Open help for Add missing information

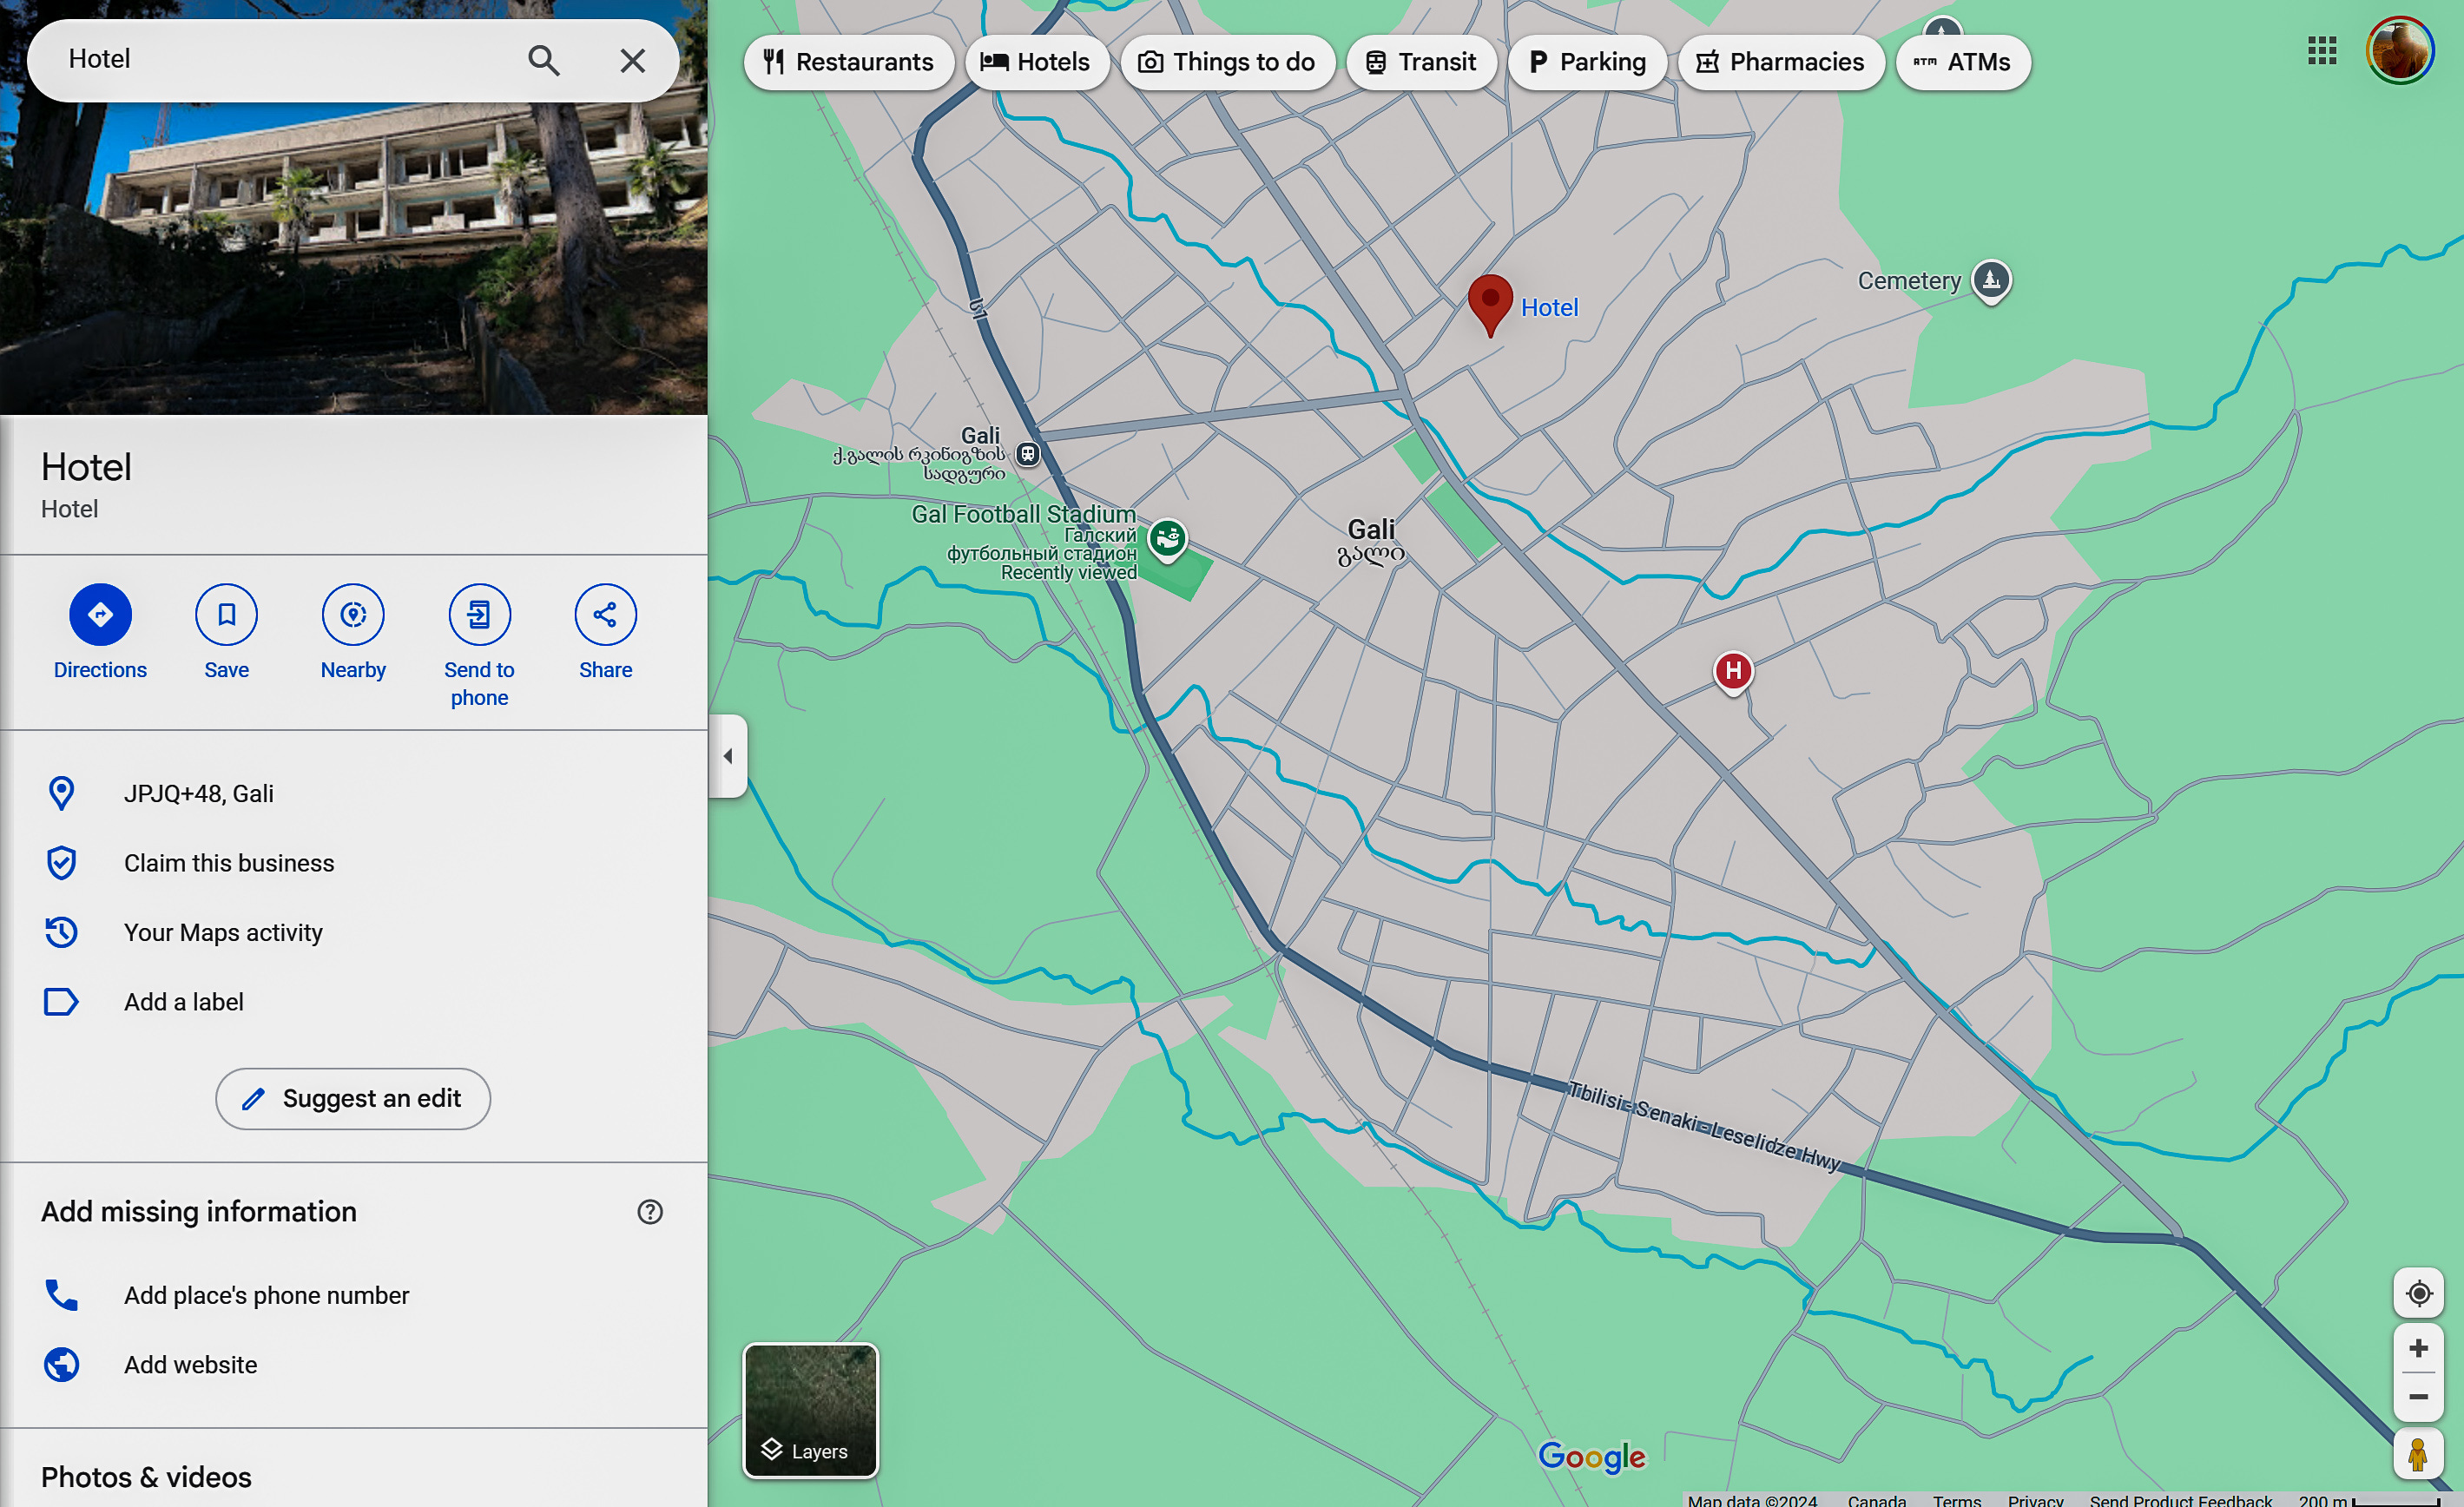click(650, 1211)
